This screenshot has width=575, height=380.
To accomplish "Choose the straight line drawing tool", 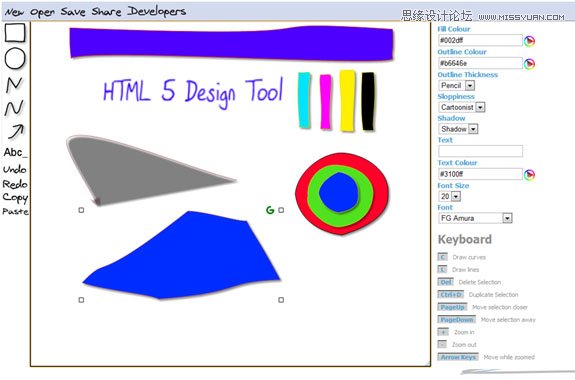I will [x=14, y=84].
